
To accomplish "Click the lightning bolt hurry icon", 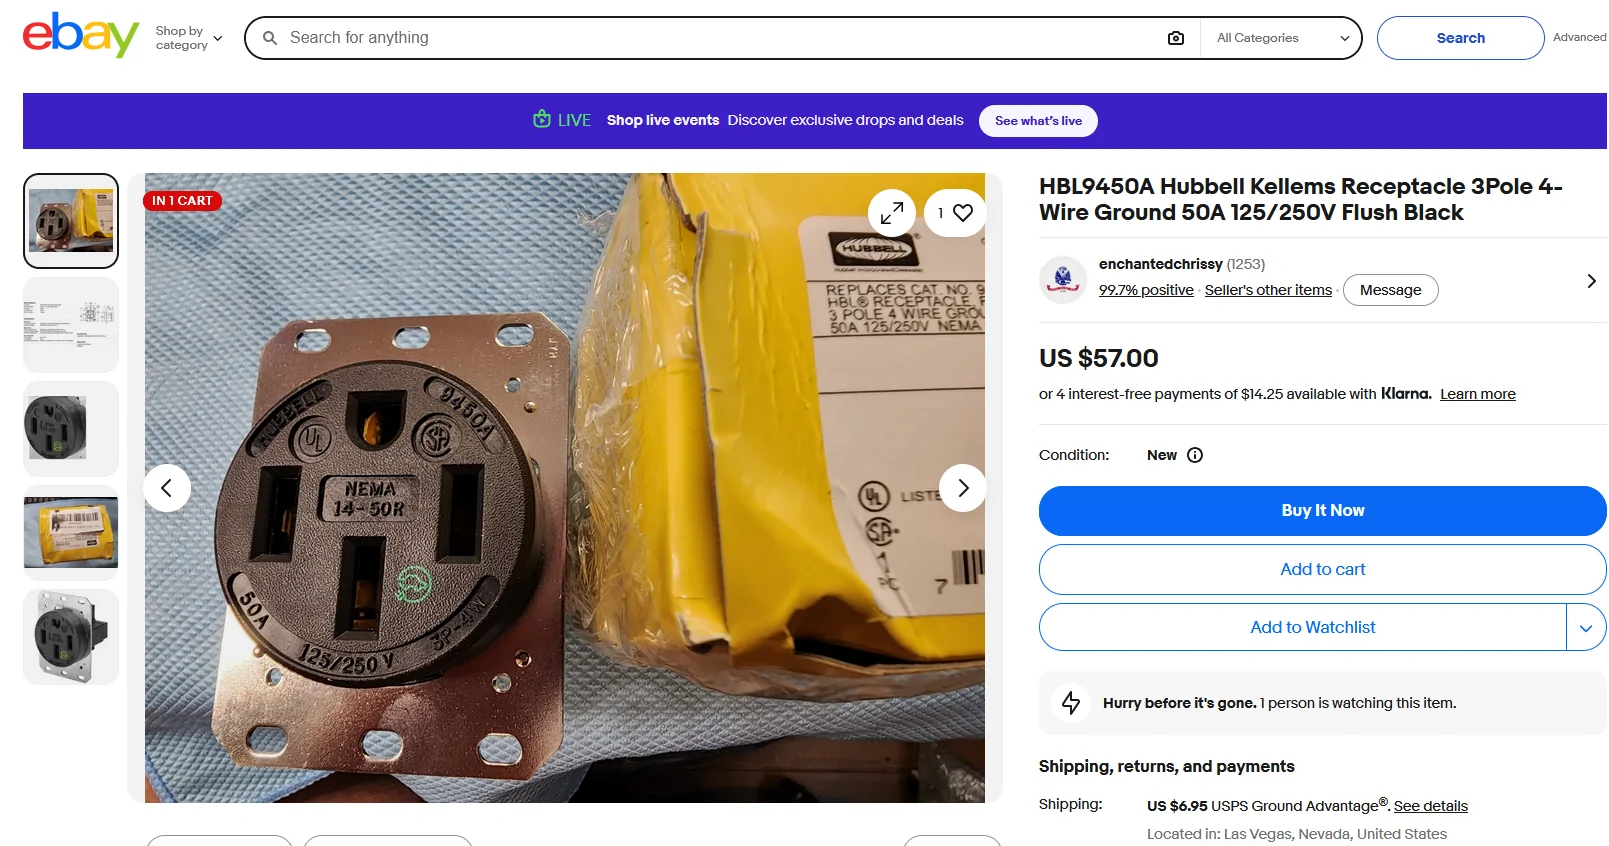I will pyautogui.click(x=1071, y=703).
